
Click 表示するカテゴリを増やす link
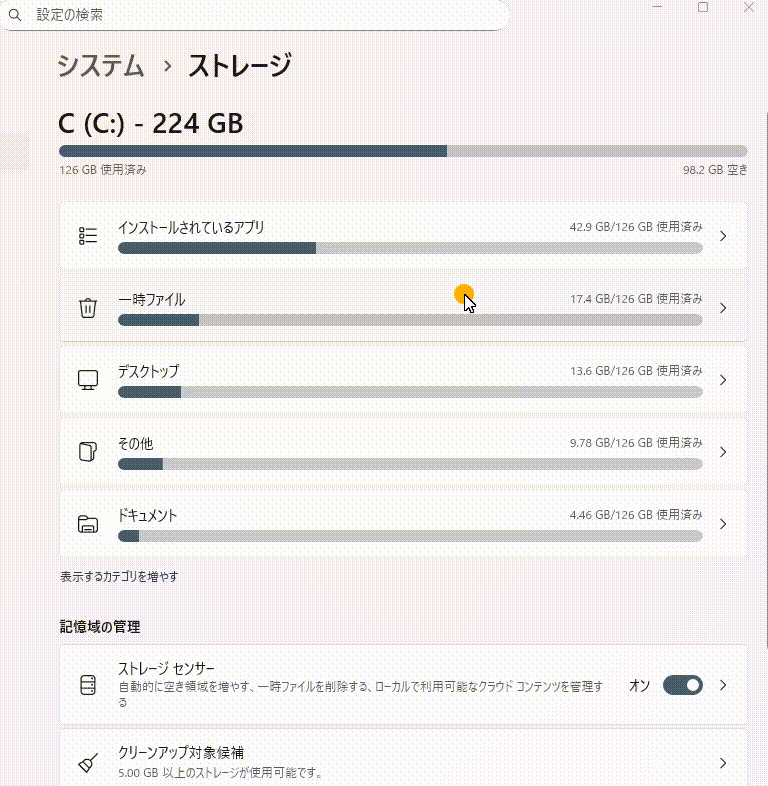click(119, 577)
